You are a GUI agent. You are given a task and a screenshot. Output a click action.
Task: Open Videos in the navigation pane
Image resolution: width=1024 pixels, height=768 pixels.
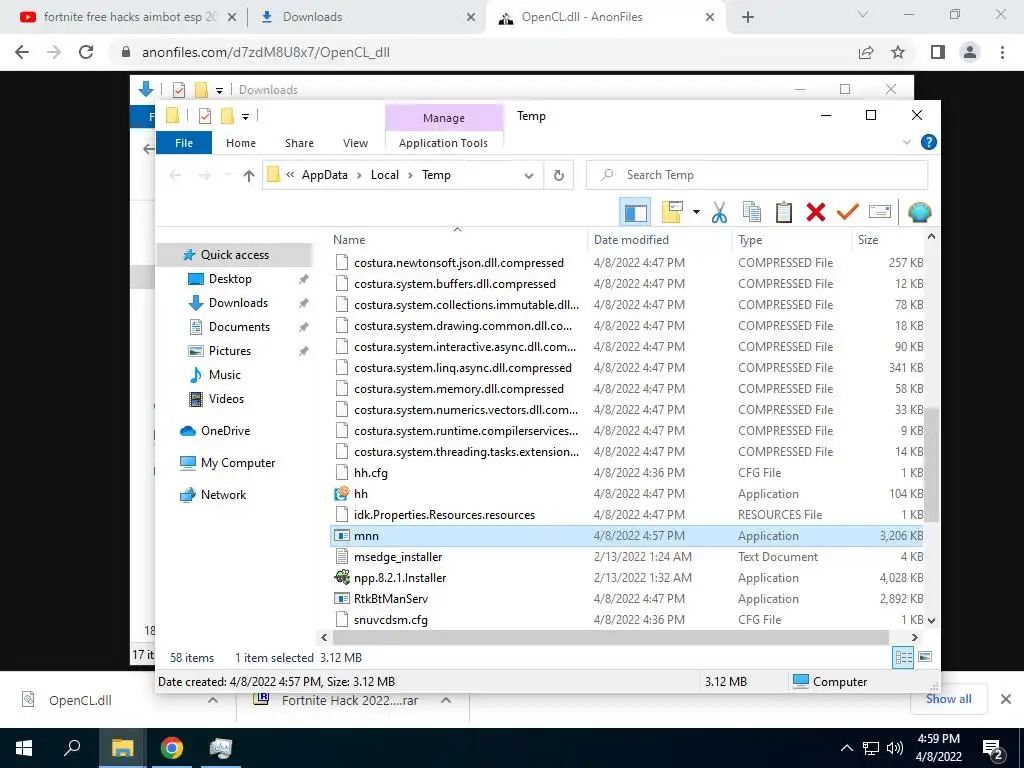coord(226,398)
